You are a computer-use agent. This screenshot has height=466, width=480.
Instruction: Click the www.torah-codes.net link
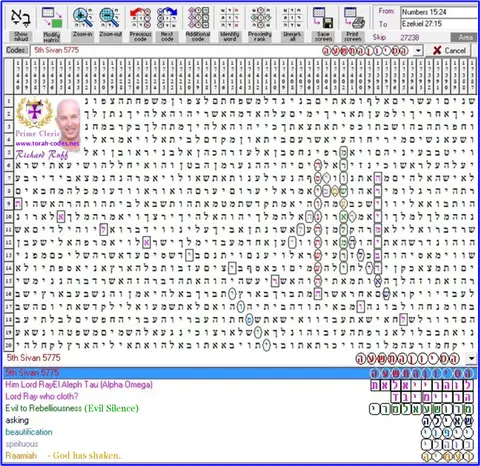(x=47, y=143)
